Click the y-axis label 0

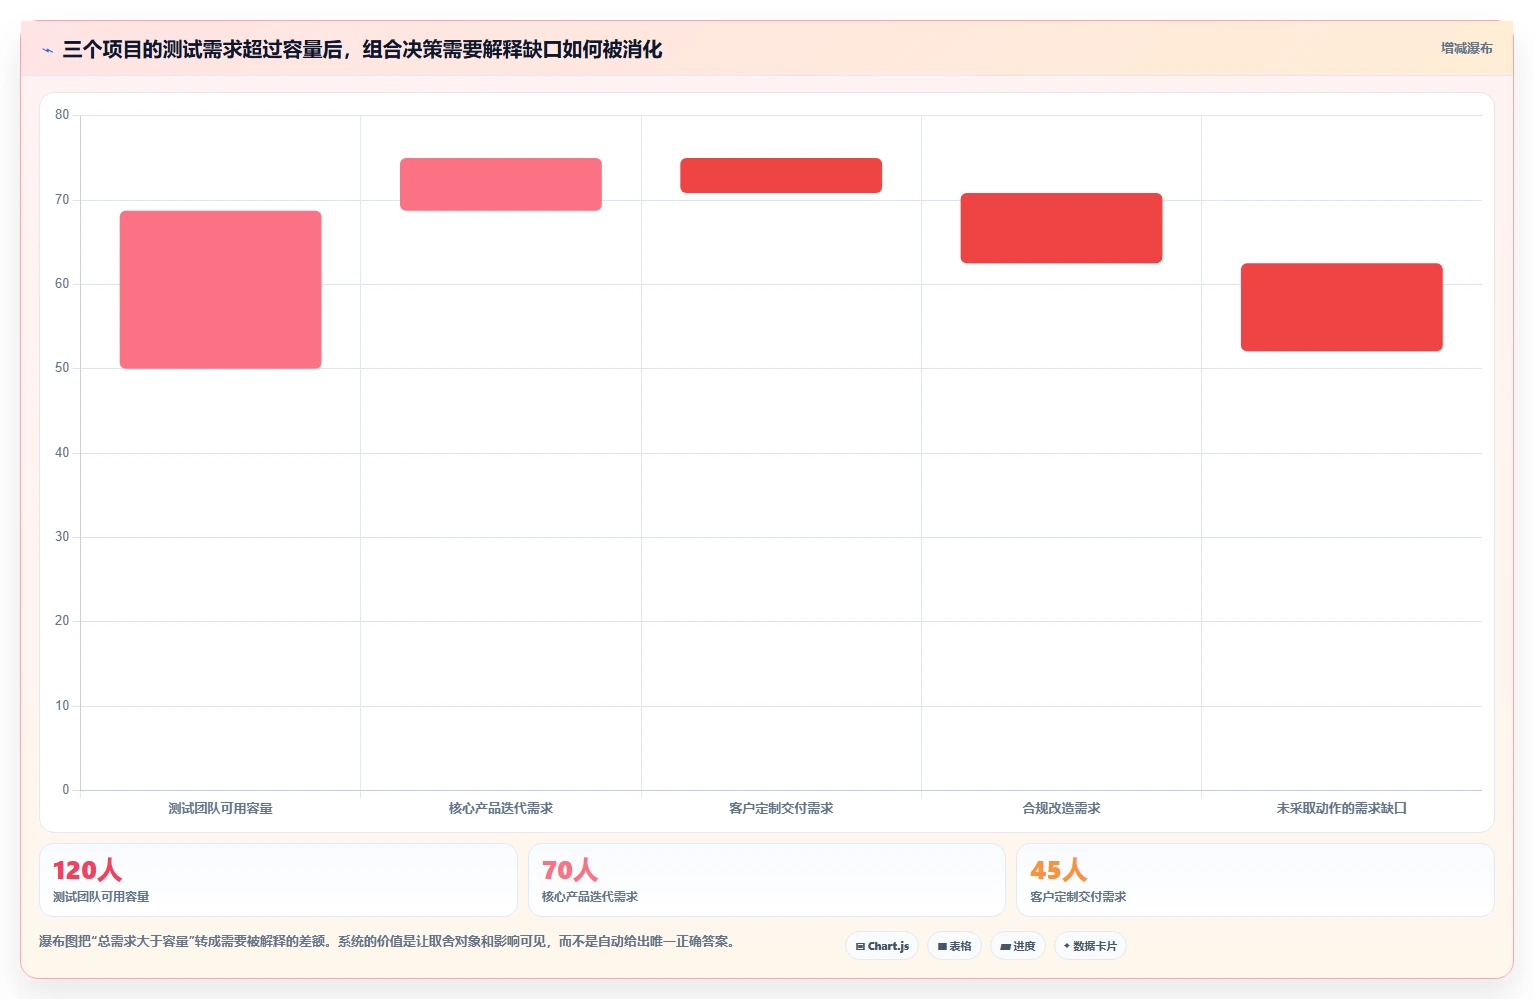coord(66,790)
